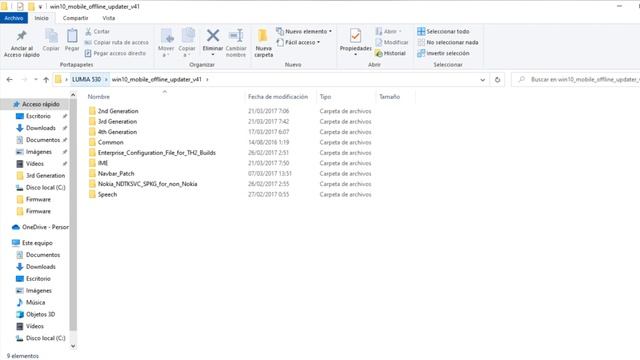Open Objetos 3D in sidebar

click(x=35, y=314)
